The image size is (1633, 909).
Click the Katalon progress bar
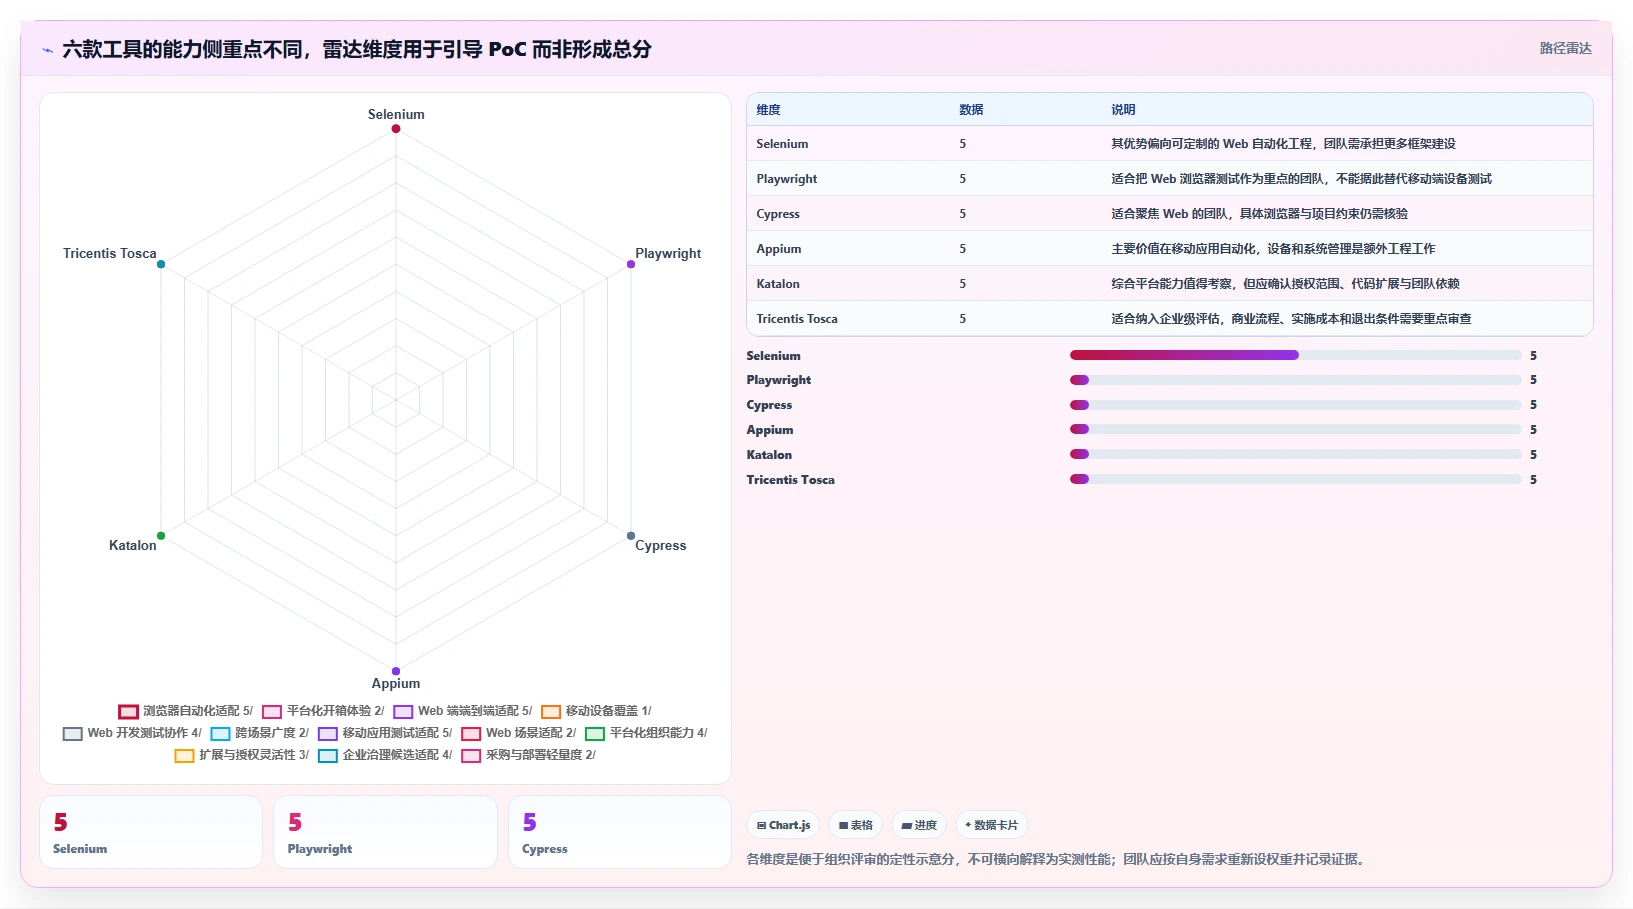[x=1296, y=454]
